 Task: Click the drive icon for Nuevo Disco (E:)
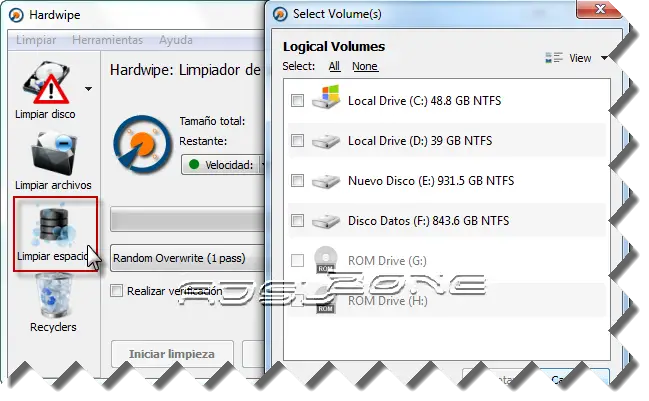point(326,181)
